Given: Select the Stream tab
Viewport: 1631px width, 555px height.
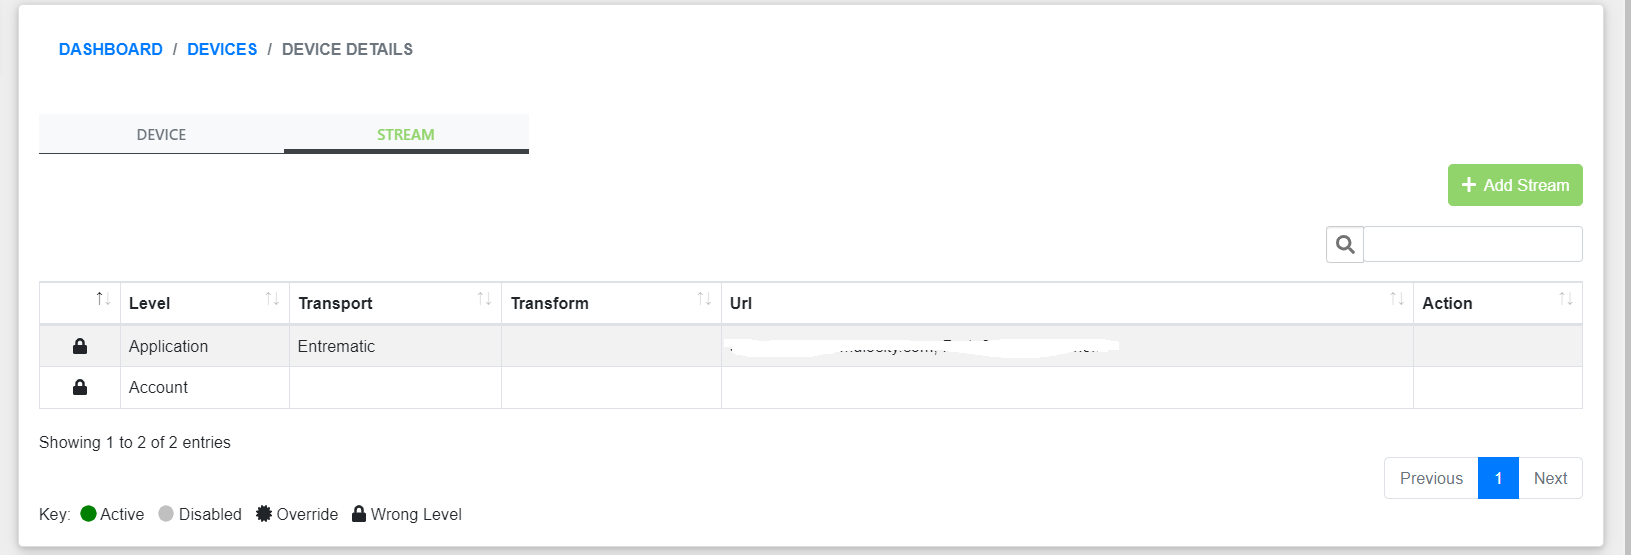Looking at the screenshot, I should click(x=406, y=134).
